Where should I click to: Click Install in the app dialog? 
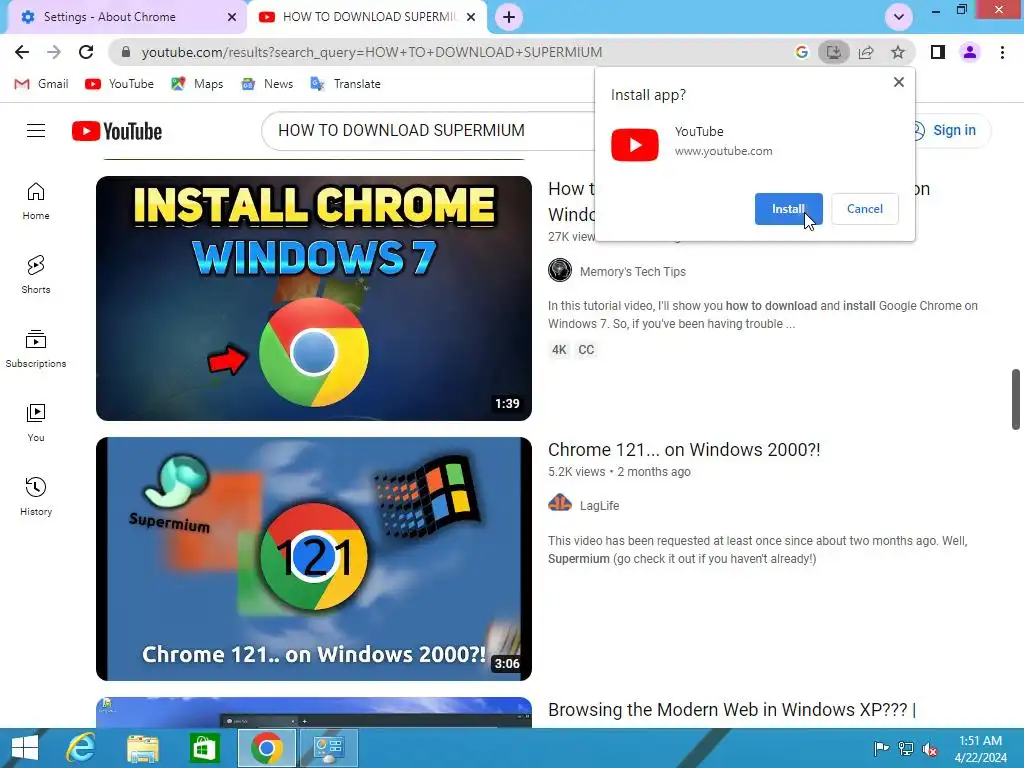[x=788, y=209]
